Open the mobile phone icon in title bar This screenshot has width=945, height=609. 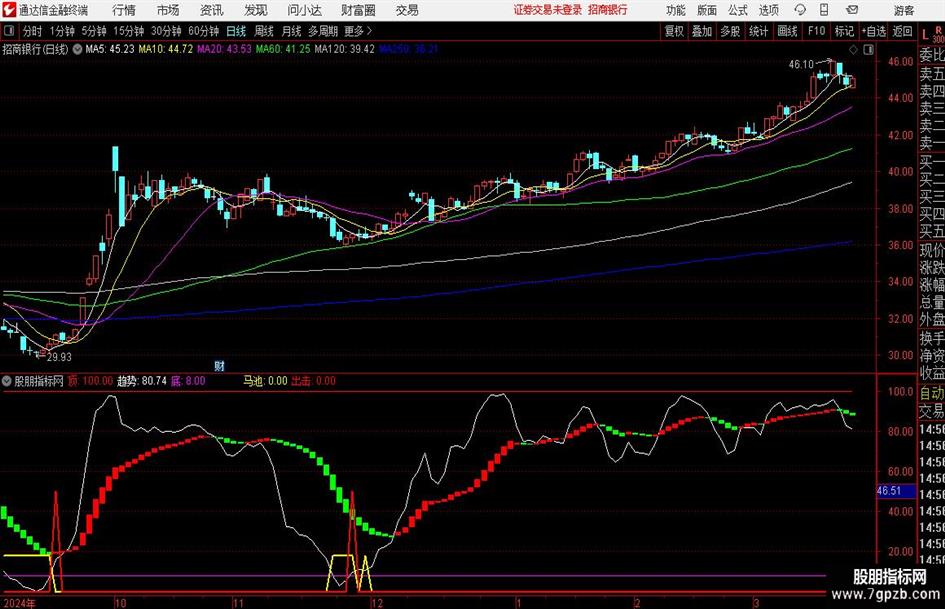(824, 10)
